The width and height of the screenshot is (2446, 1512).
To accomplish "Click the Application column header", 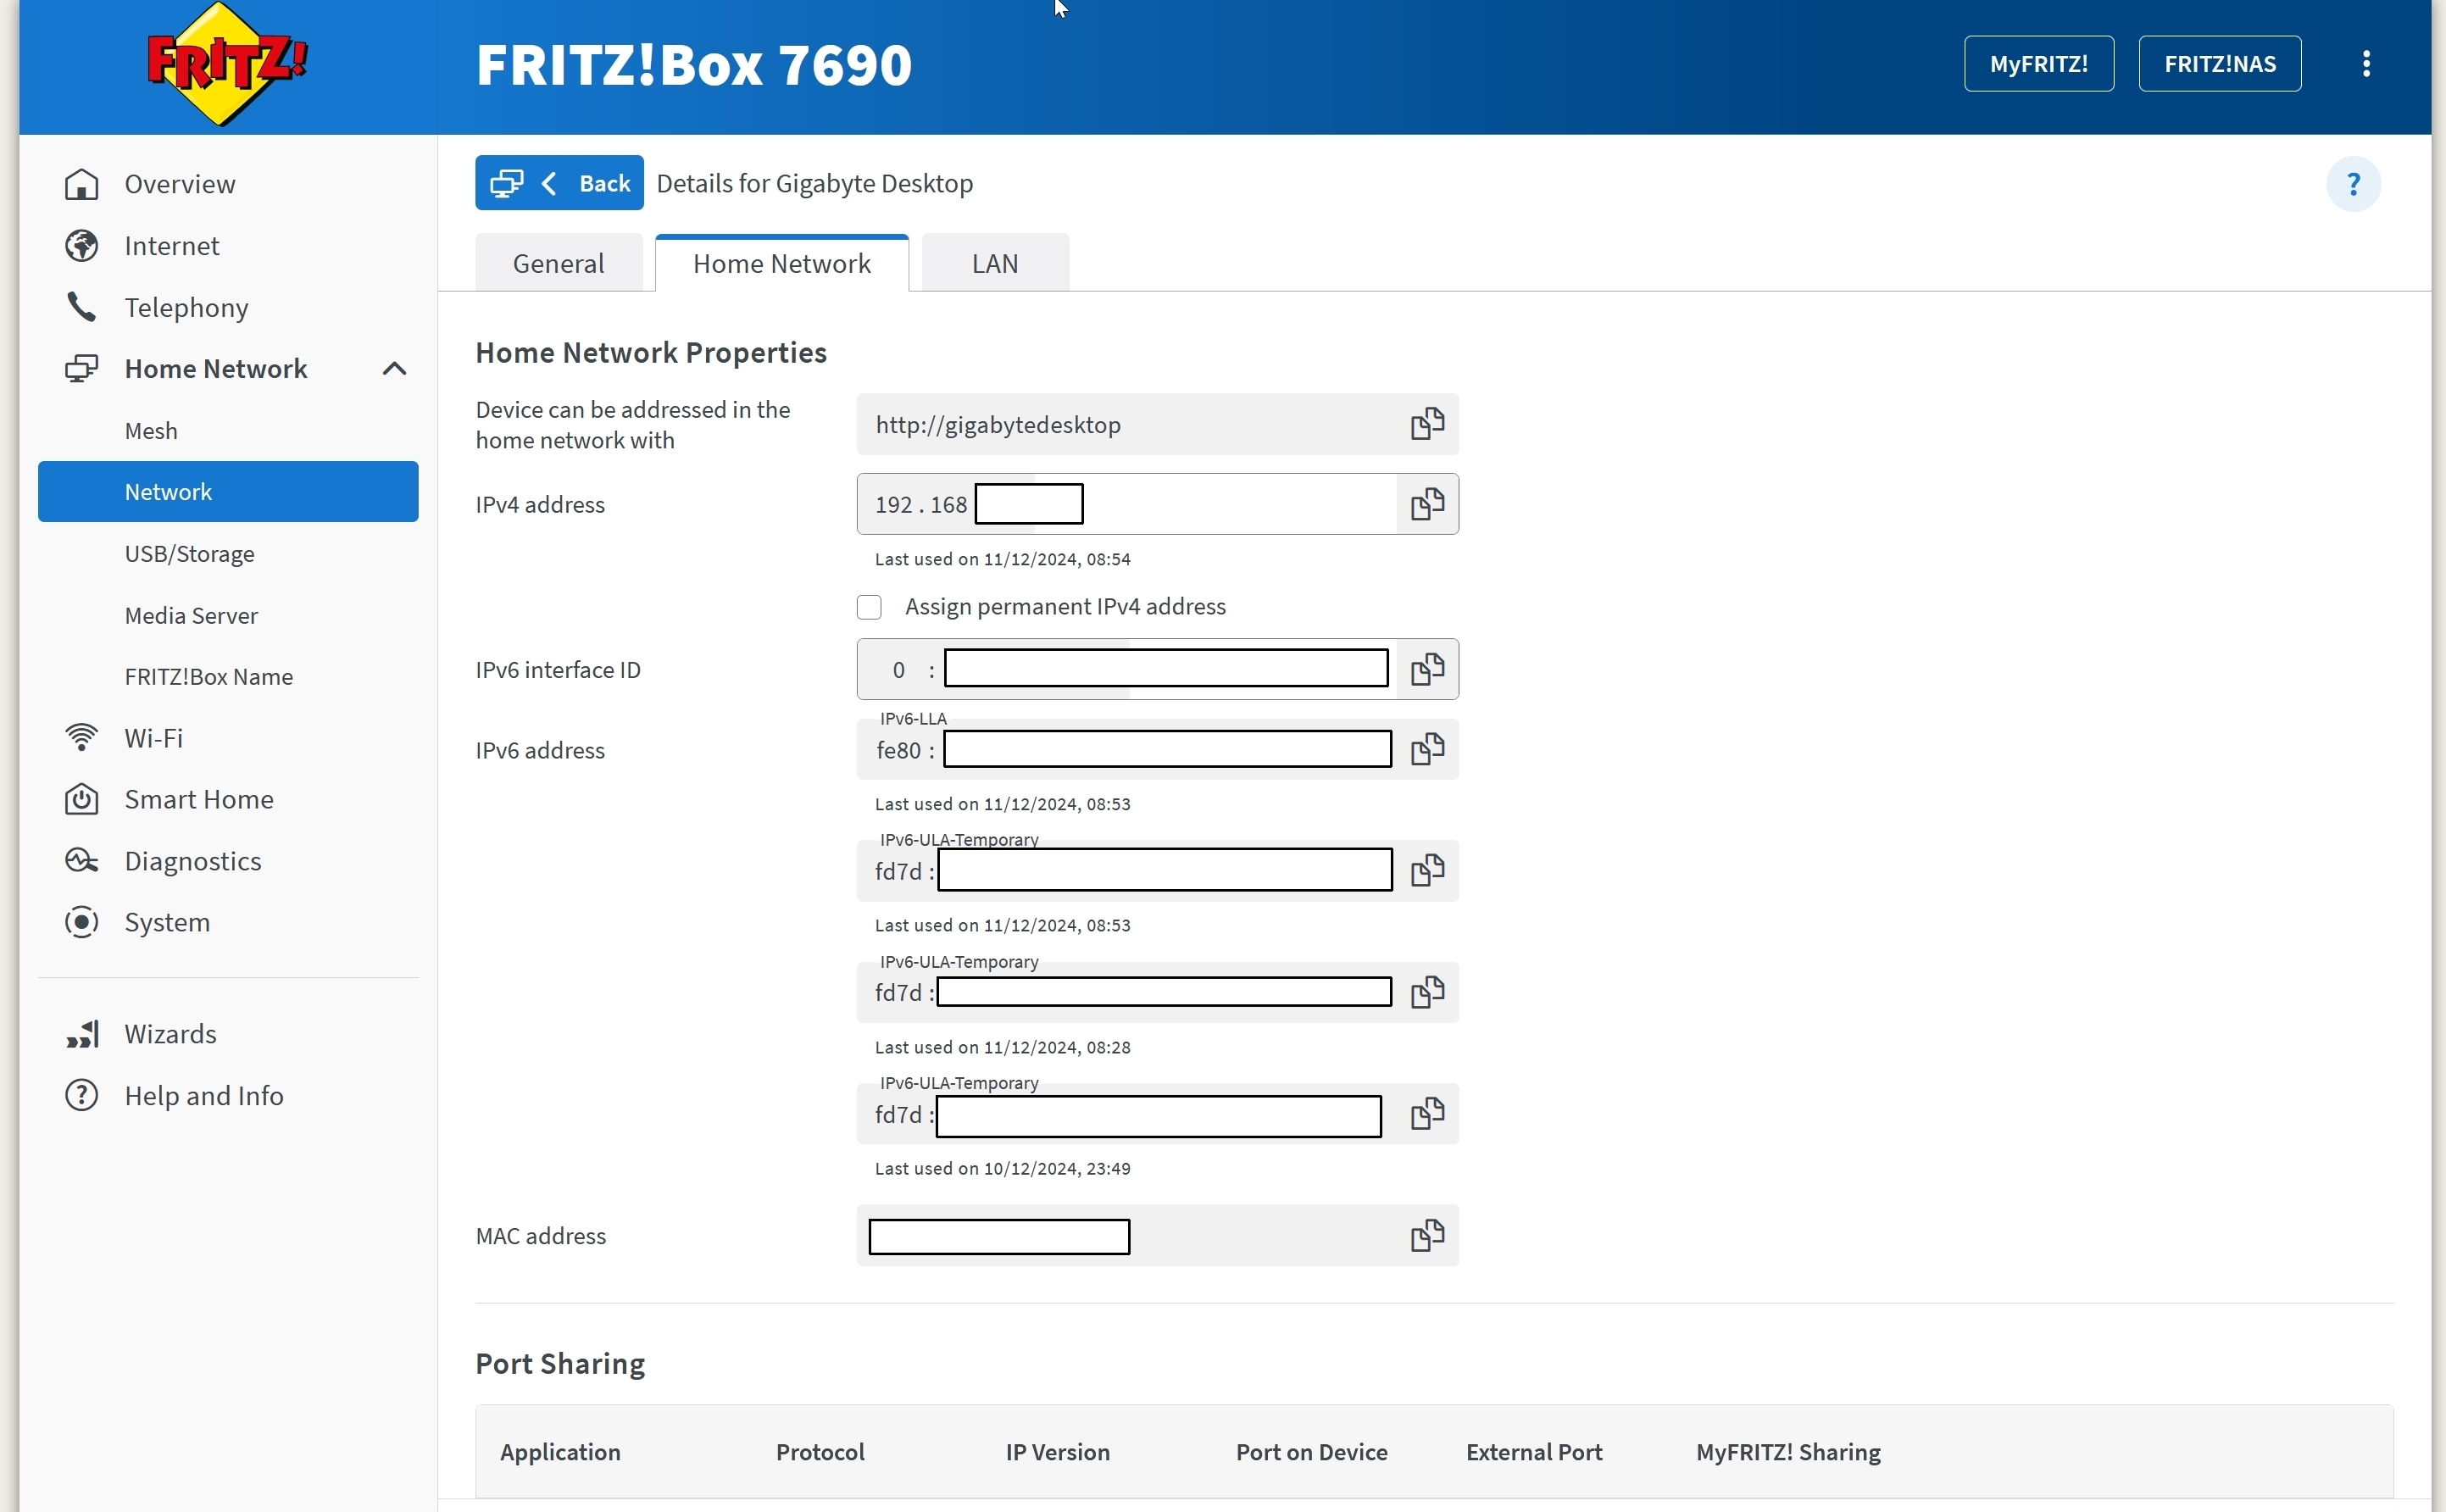I will [x=560, y=1452].
